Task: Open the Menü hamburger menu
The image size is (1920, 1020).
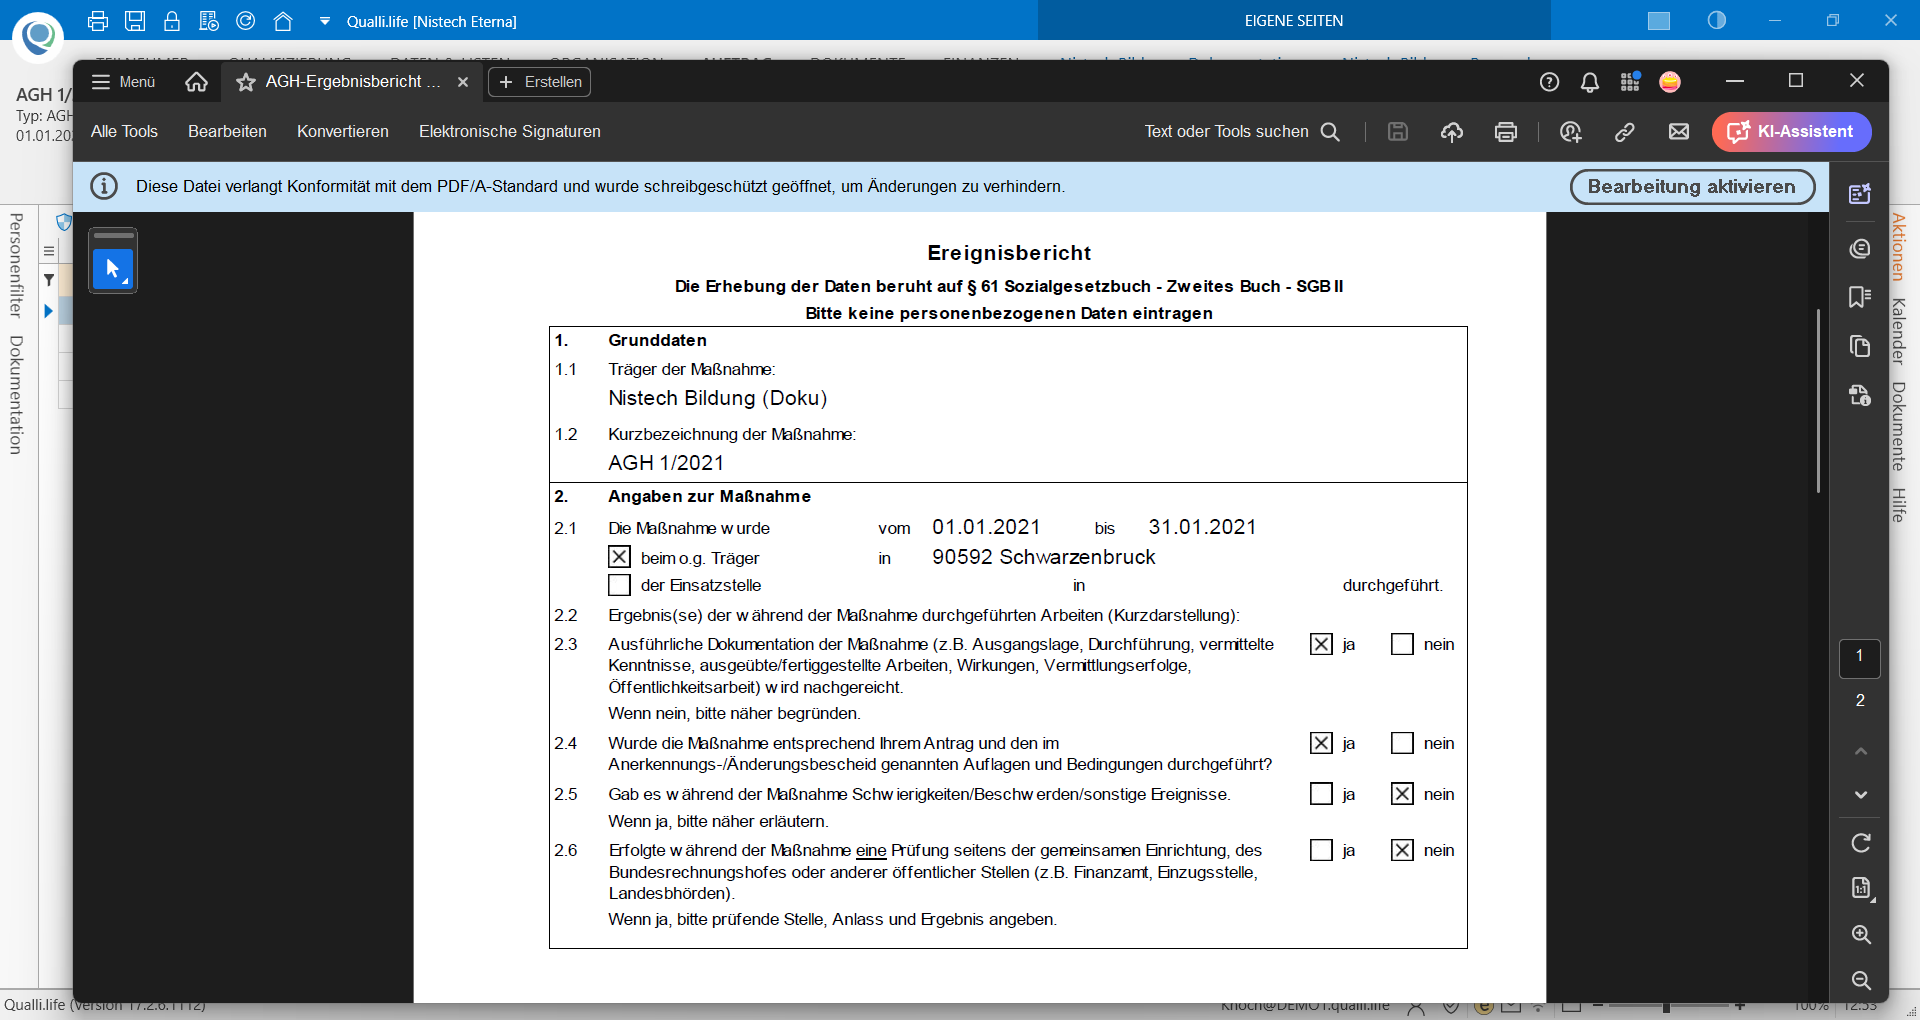Action: pyautogui.click(x=123, y=82)
